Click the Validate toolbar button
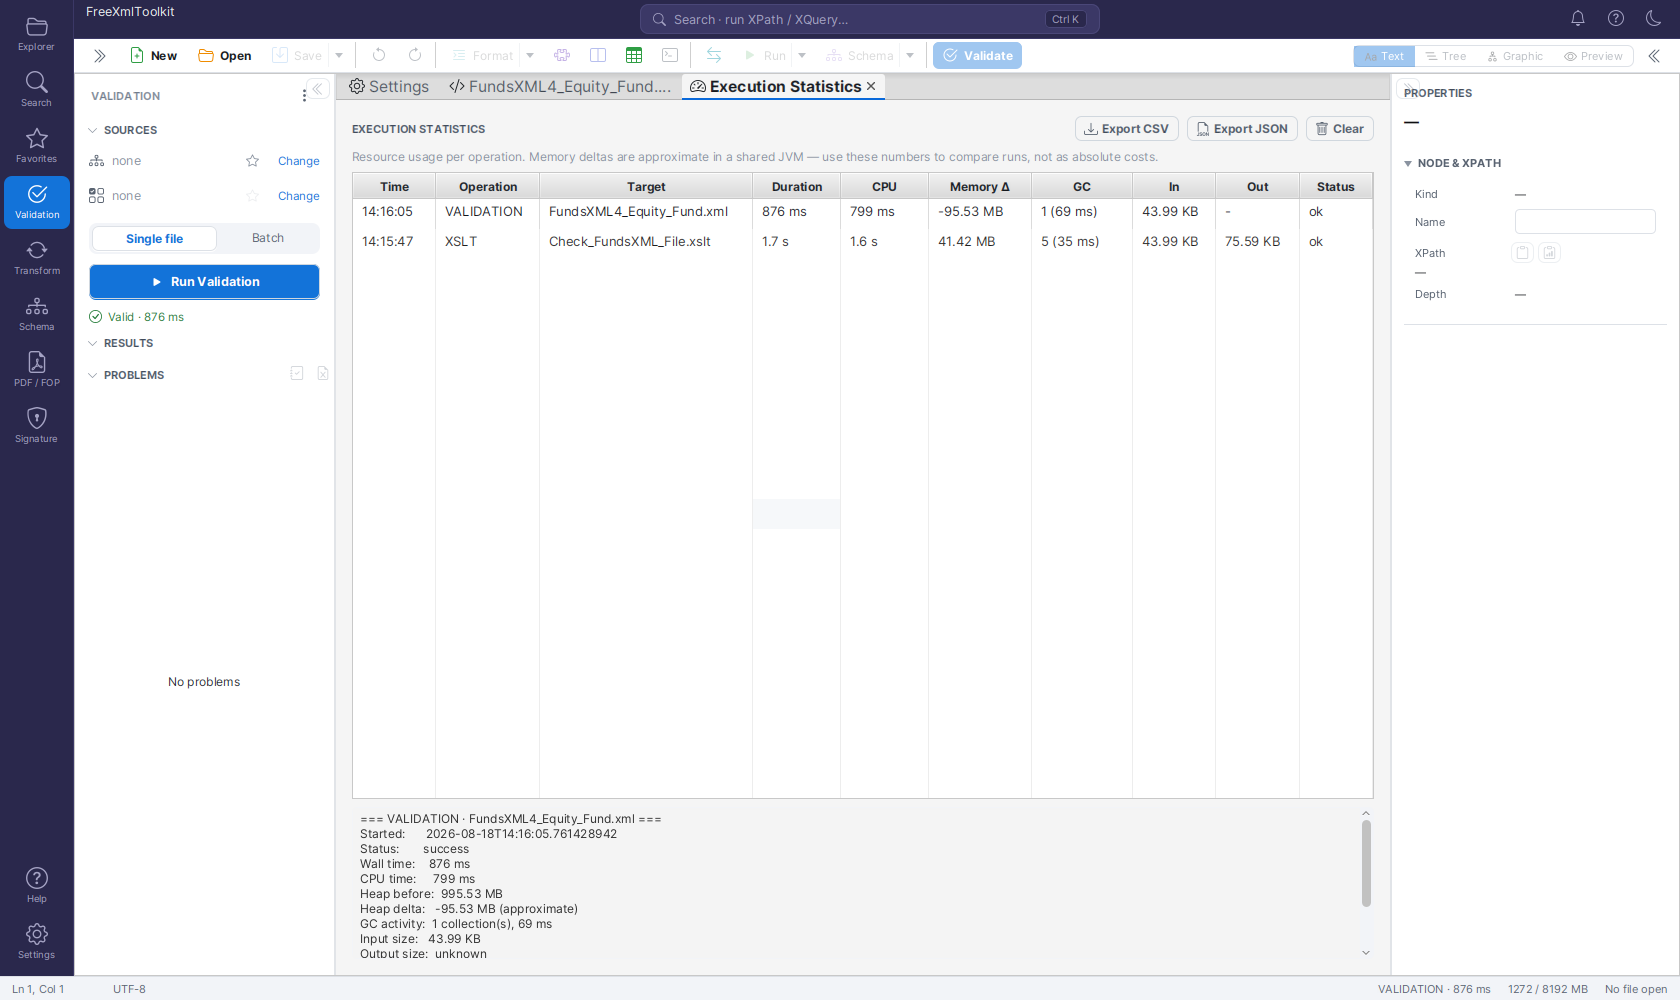 coord(977,56)
